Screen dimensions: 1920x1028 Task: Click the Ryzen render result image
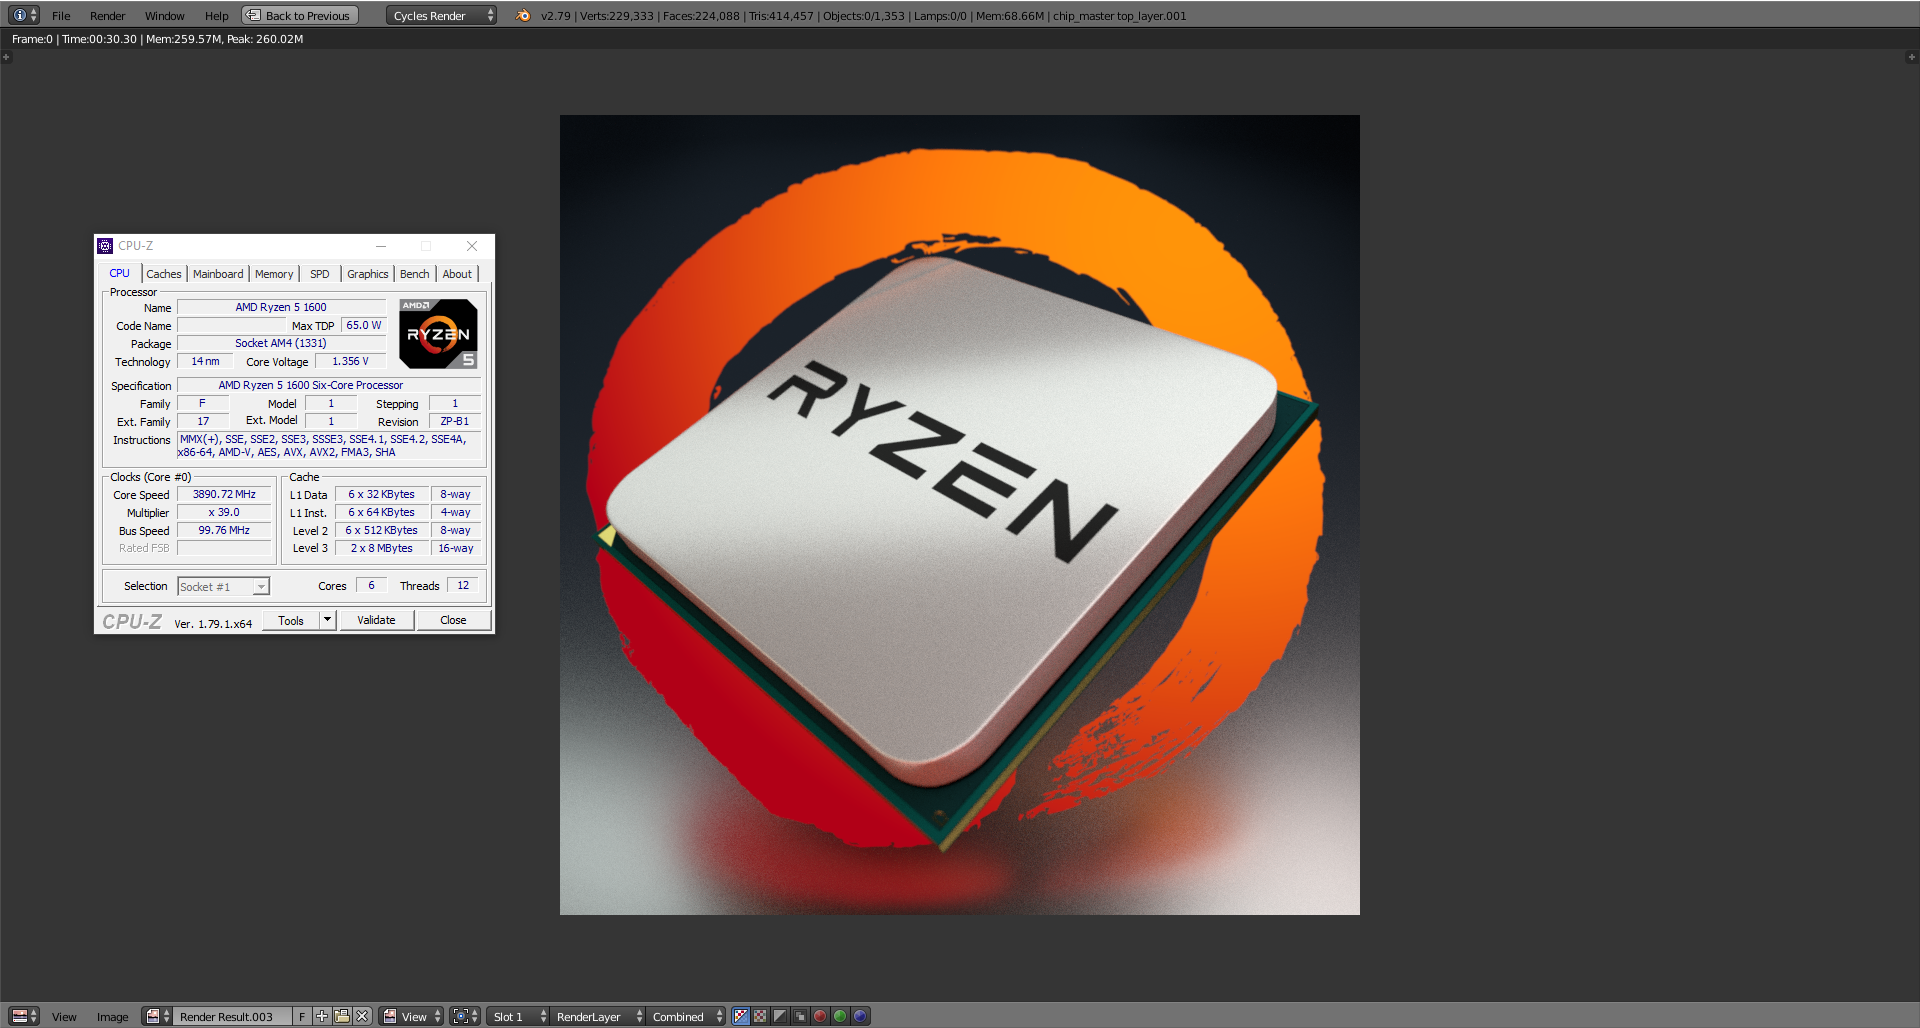point(959,514)
